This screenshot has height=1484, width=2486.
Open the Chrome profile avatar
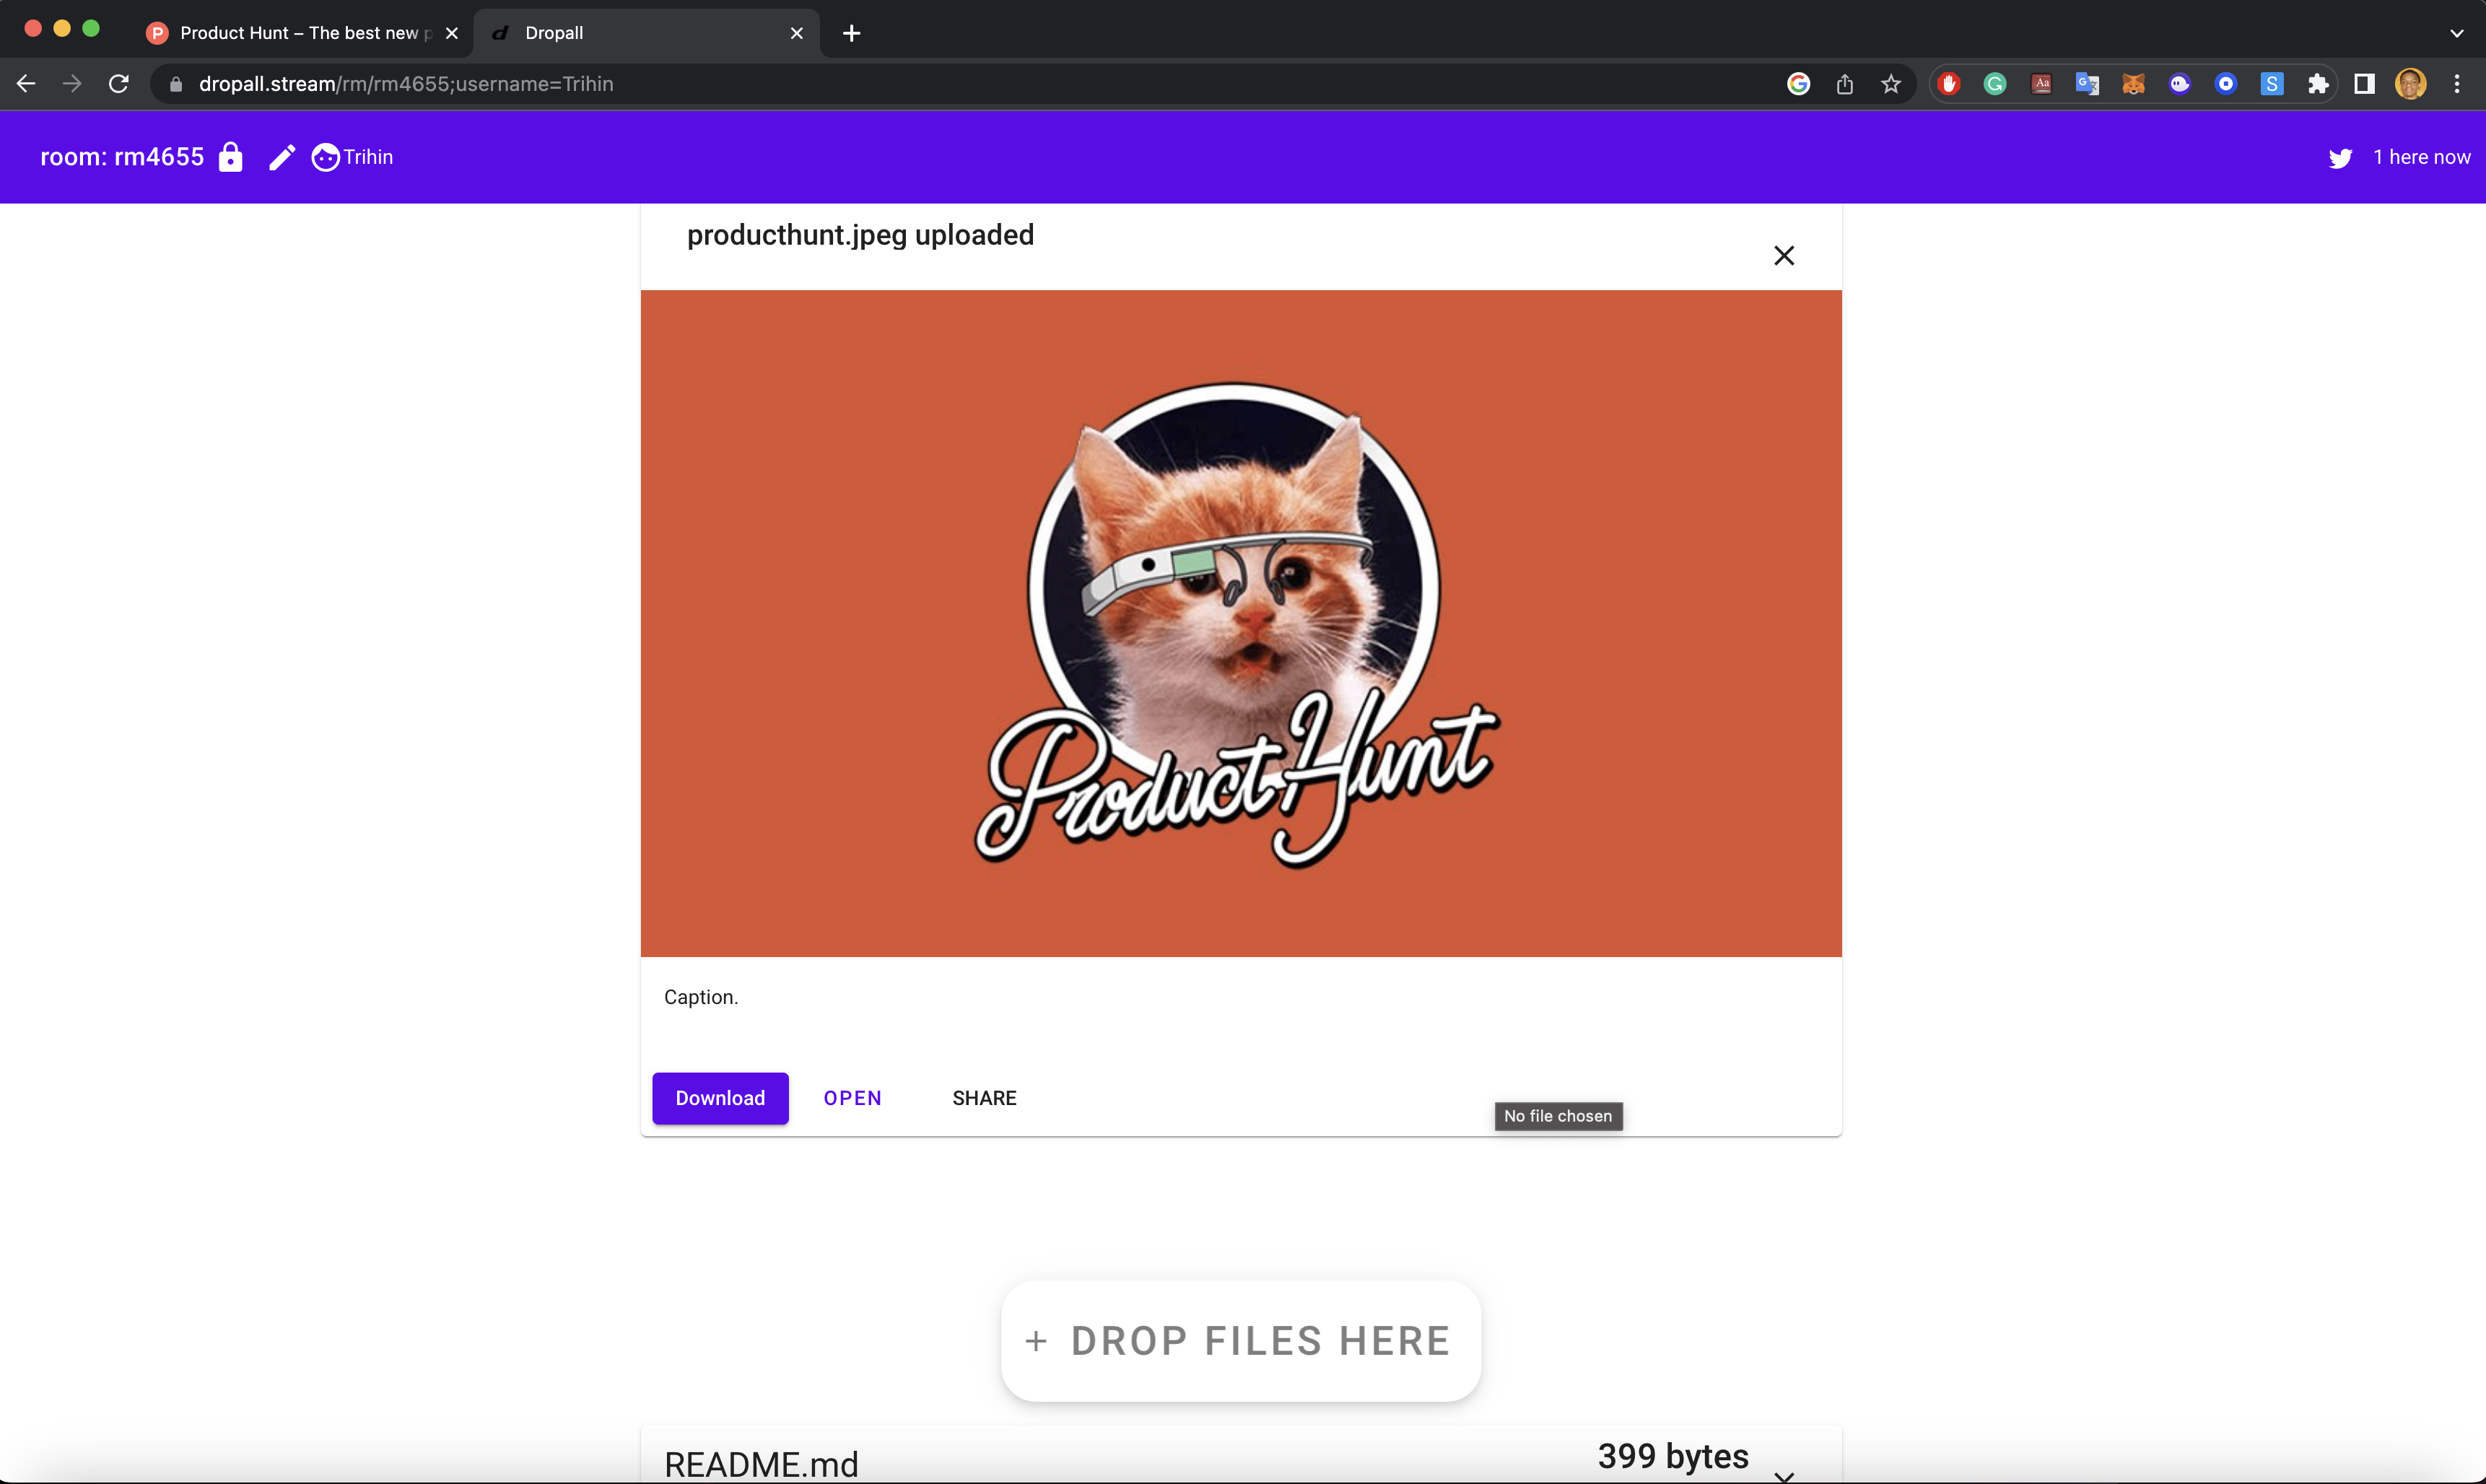click(x=2411, y=84)
